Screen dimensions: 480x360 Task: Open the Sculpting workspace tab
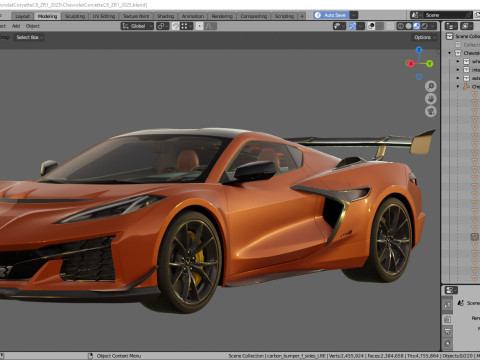pos(75,16)
